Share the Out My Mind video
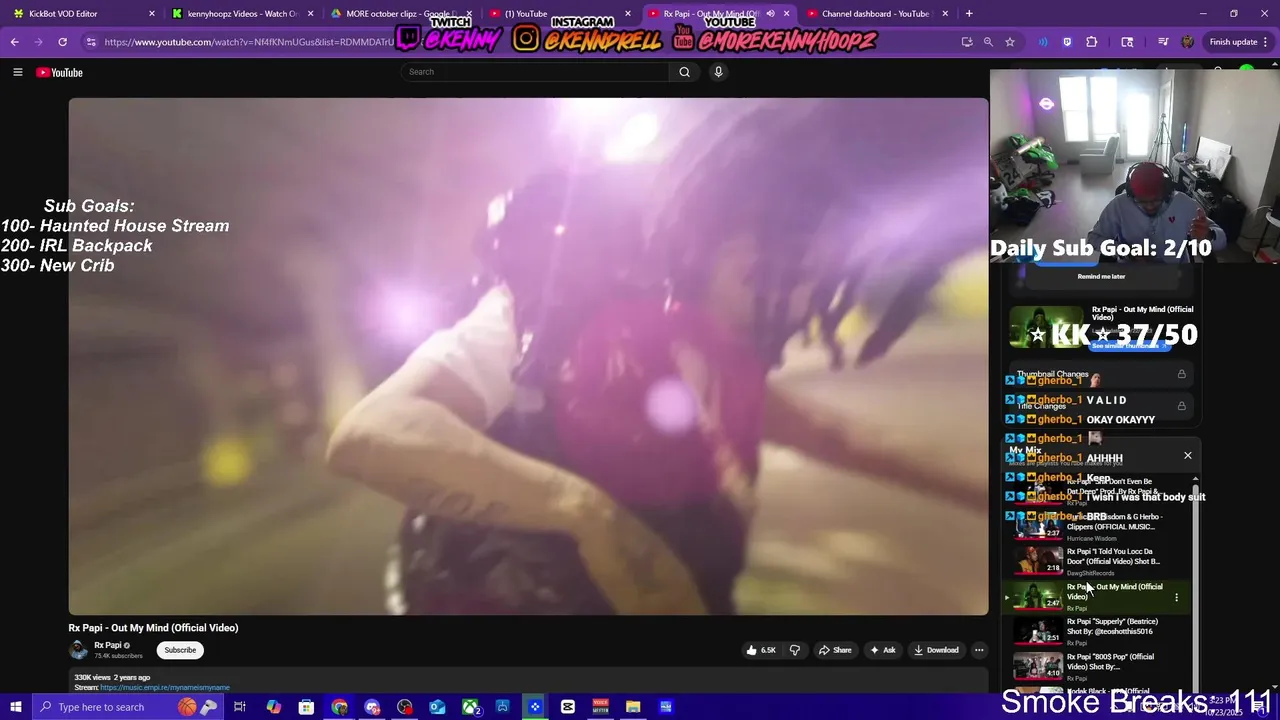1280x720 pixels. [x=835, y=650]
